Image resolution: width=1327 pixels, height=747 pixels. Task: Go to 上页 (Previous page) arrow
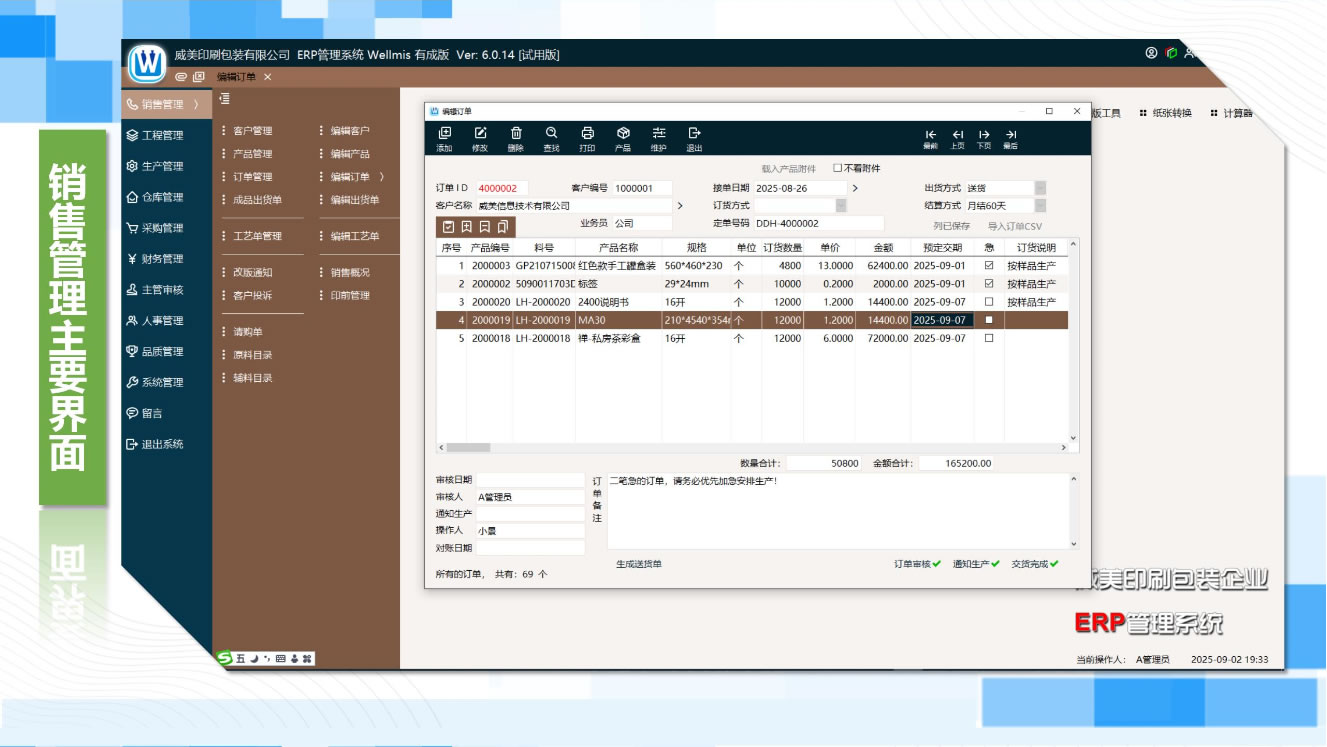click(957, 135)
